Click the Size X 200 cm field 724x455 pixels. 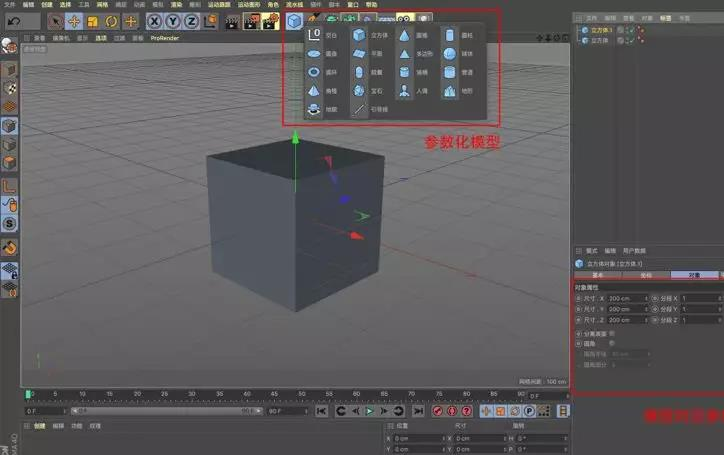627,298
